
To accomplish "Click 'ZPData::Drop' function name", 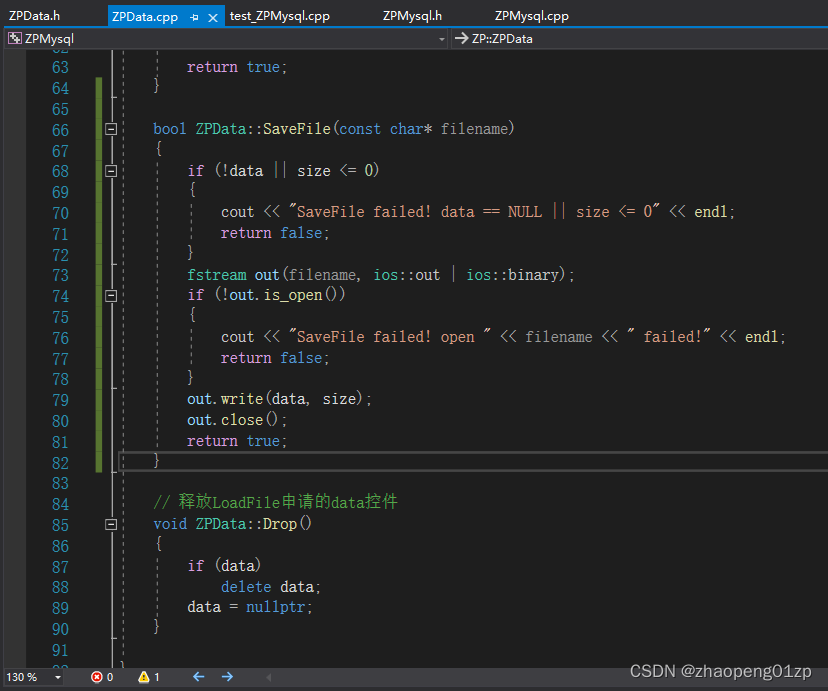I will pos(246,524).
